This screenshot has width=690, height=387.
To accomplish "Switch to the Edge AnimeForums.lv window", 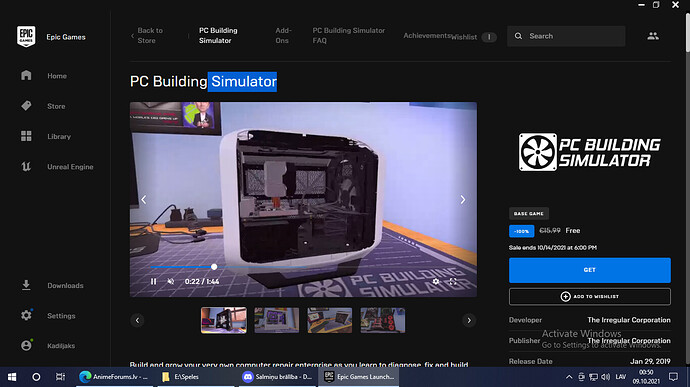I will click(114, 377).
